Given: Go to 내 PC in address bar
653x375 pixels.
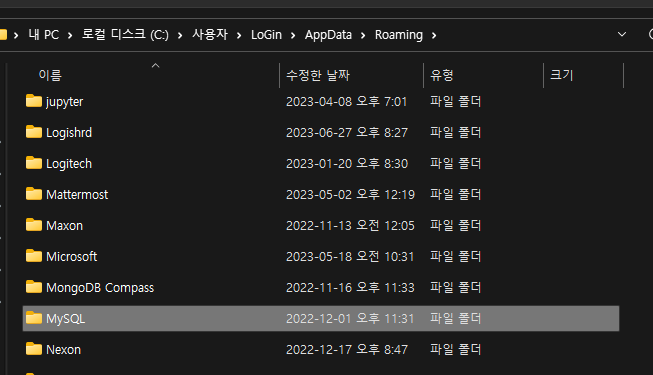Looking at the screenshot, I should click(44, 35).
